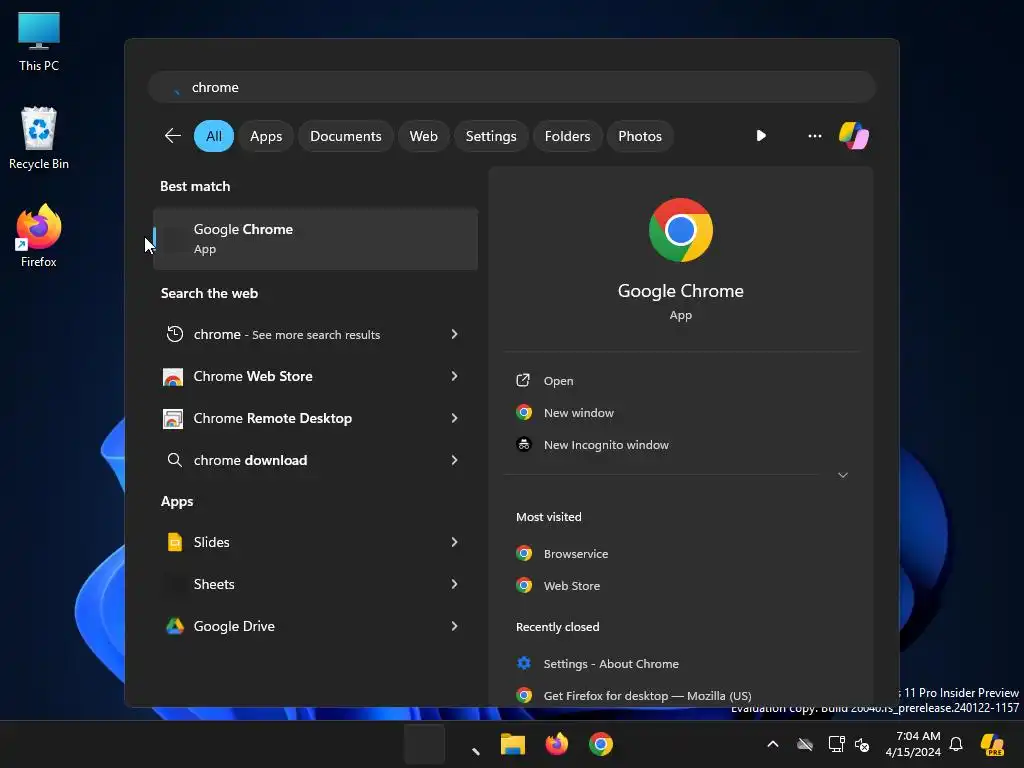
Task: Expand arrow for Chrome Remote Desktop
Action: pyautogui.click(x=455, y=418)
